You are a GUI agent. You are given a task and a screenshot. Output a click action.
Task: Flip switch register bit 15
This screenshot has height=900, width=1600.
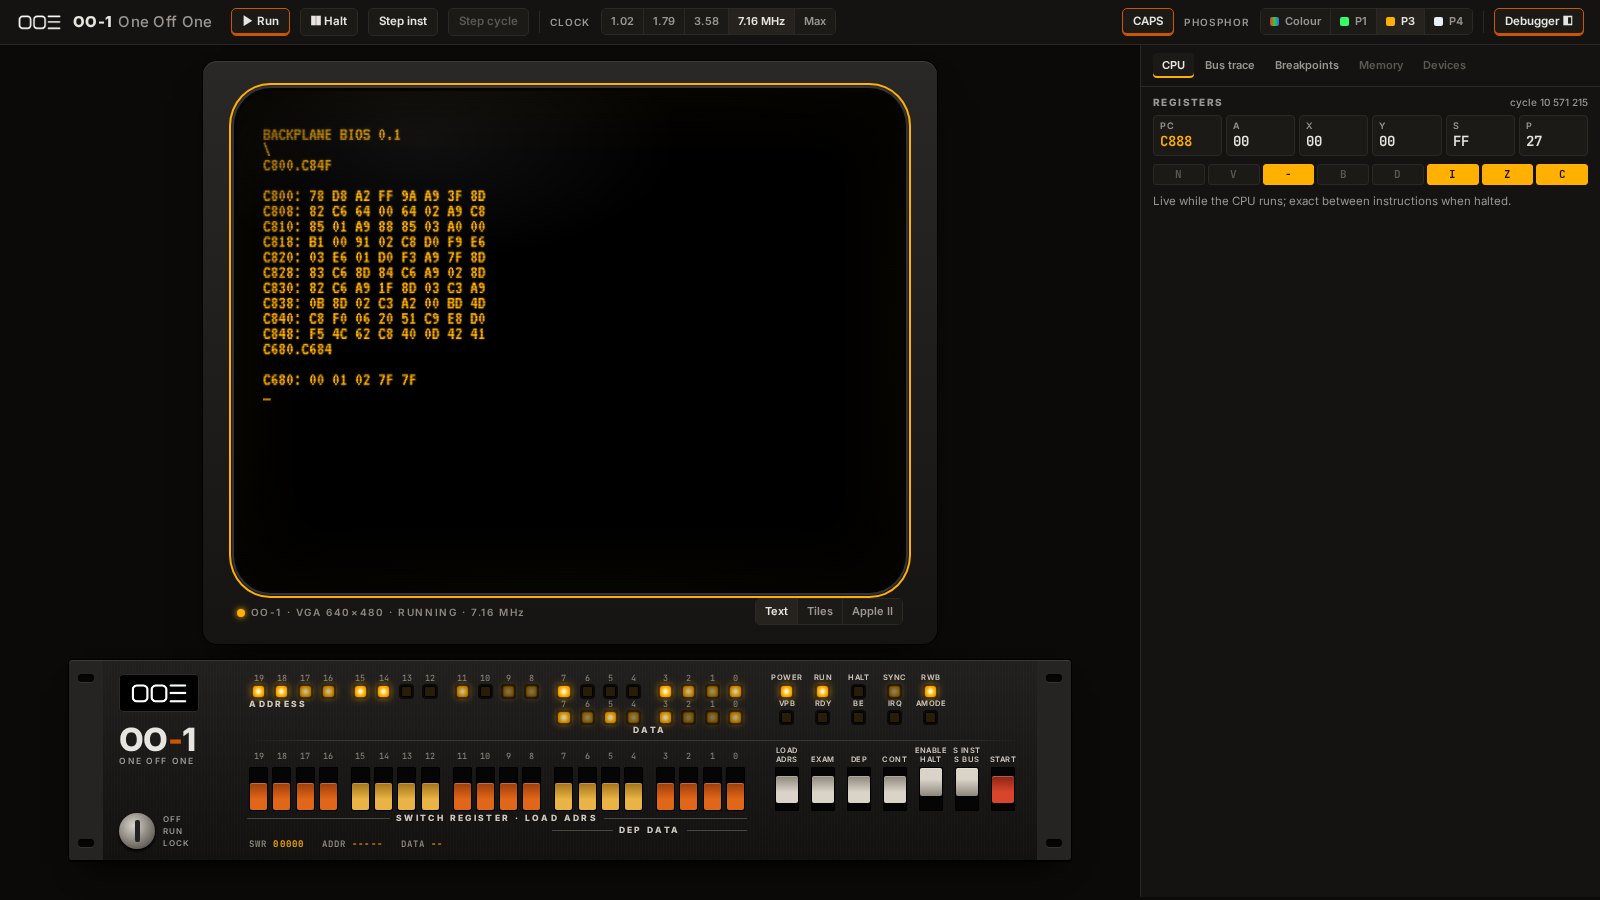(360, 789)
